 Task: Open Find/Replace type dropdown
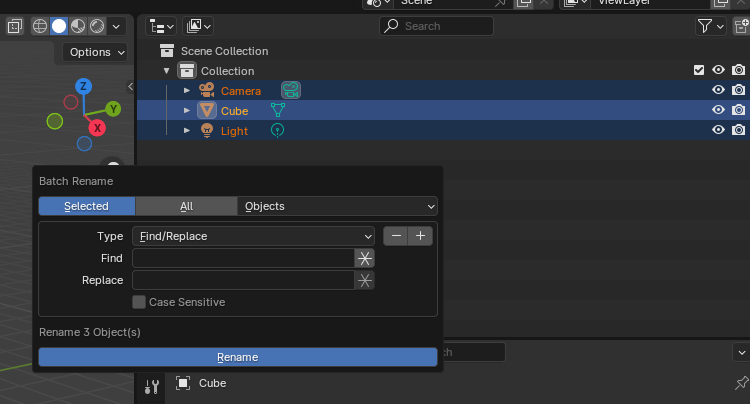pos(253,236)
